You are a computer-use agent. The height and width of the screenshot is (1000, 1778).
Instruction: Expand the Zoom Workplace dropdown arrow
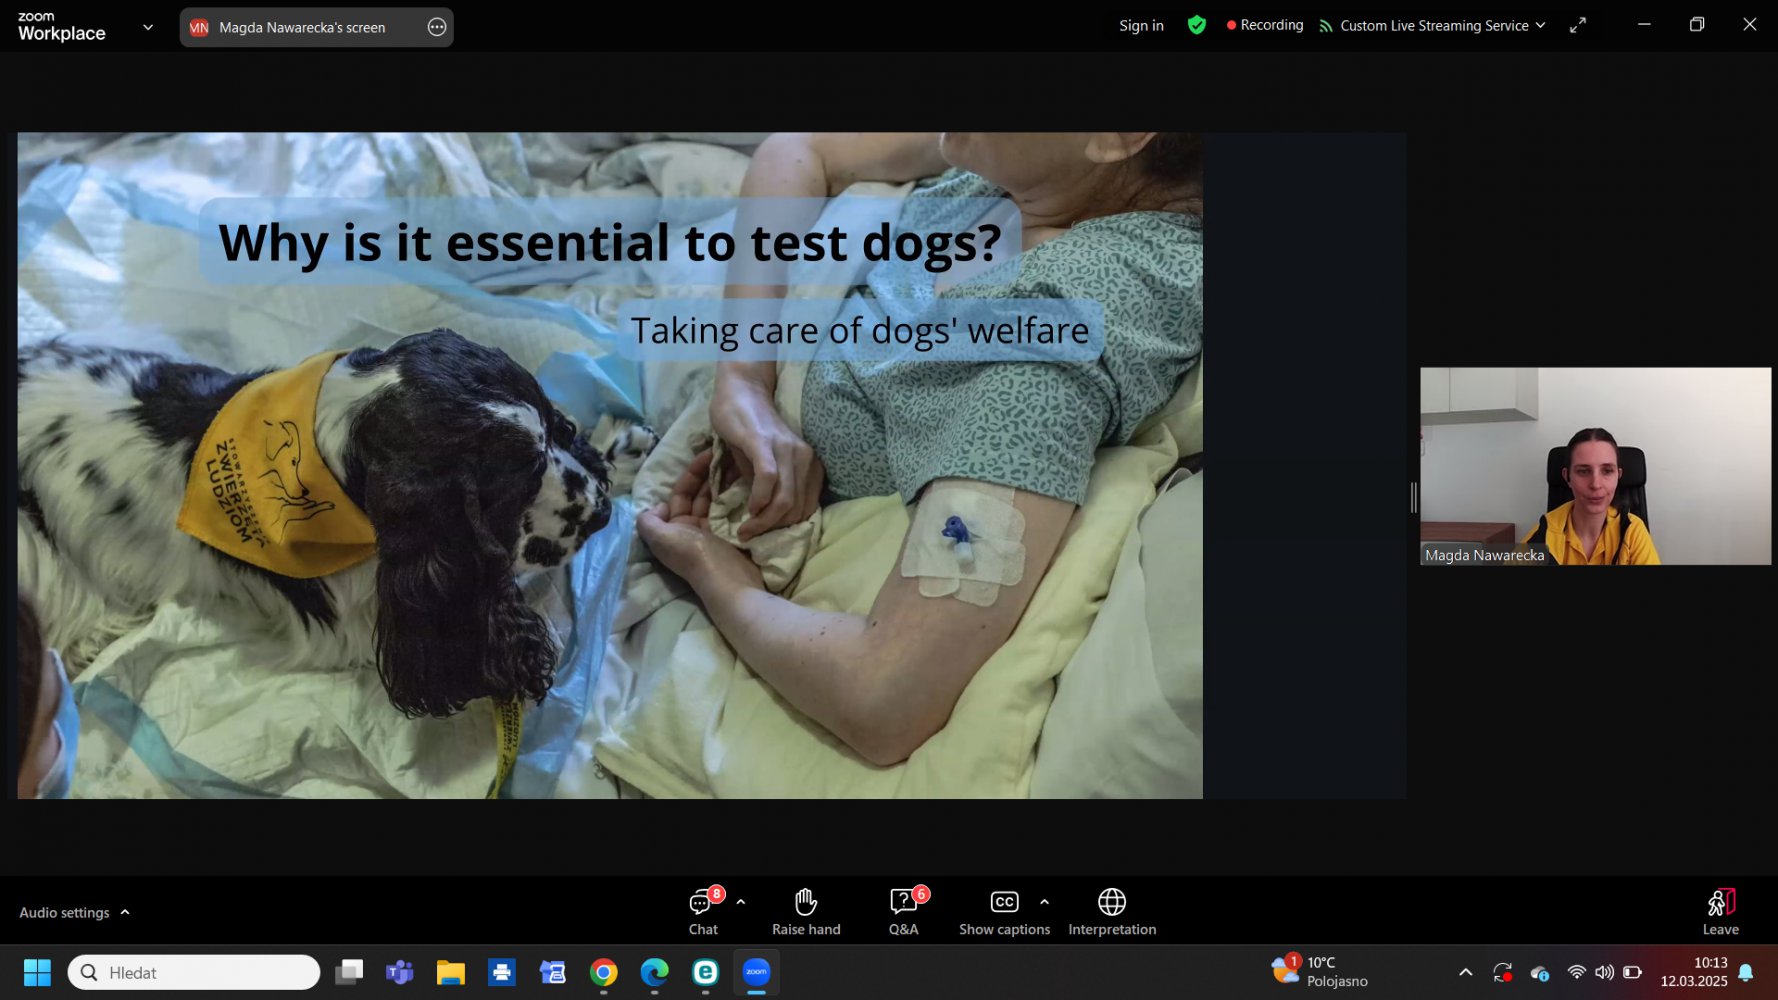point(148,27)
